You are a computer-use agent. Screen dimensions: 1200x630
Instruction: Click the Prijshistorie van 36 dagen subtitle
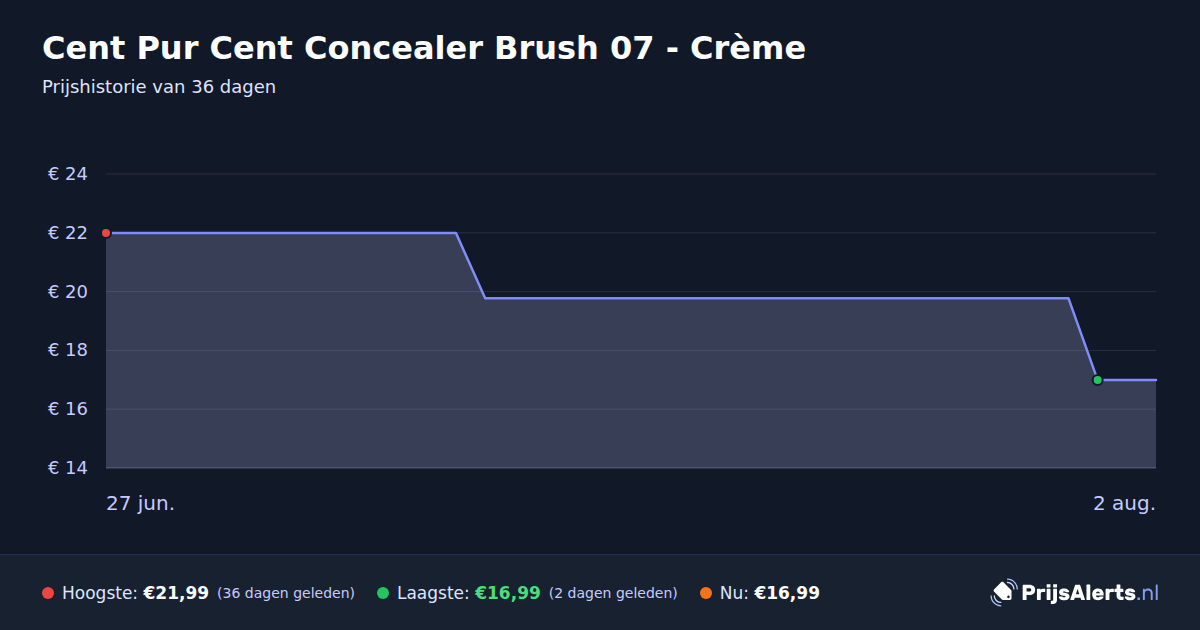[159, 87]
